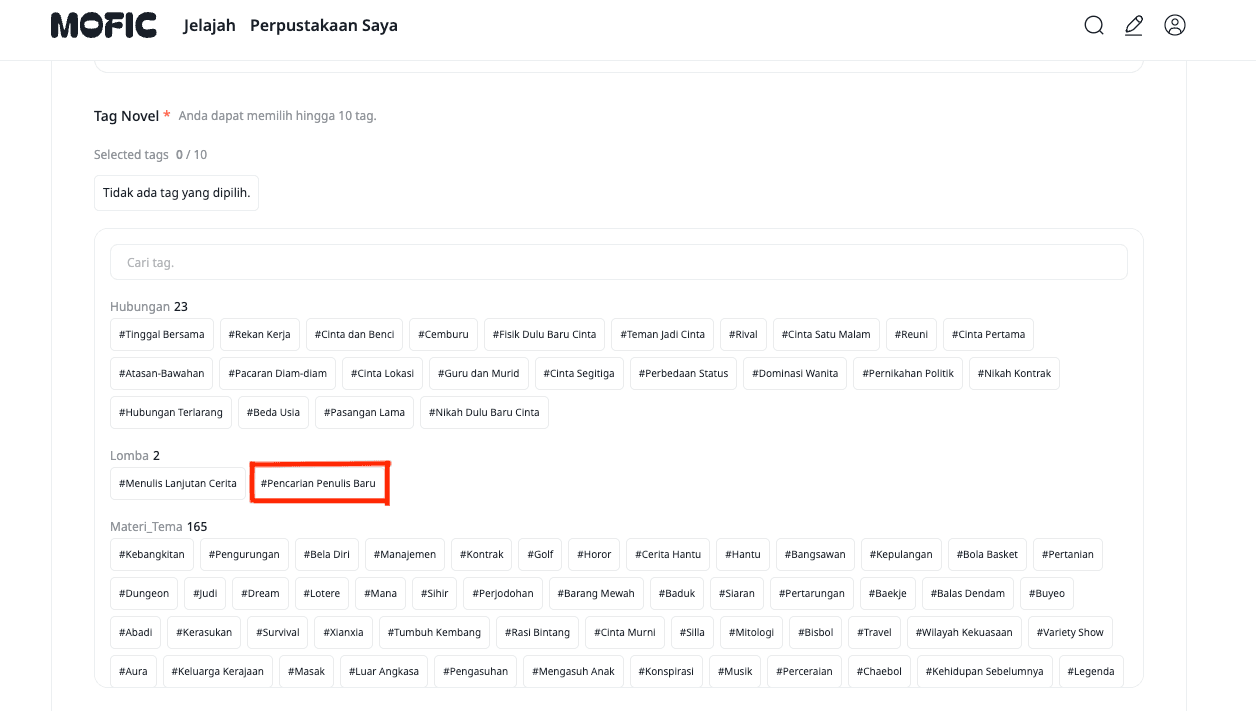Click the Cari tag search field
This screenshot has height=711, width=1256.
pyautogui.click(x=618, y=263)
